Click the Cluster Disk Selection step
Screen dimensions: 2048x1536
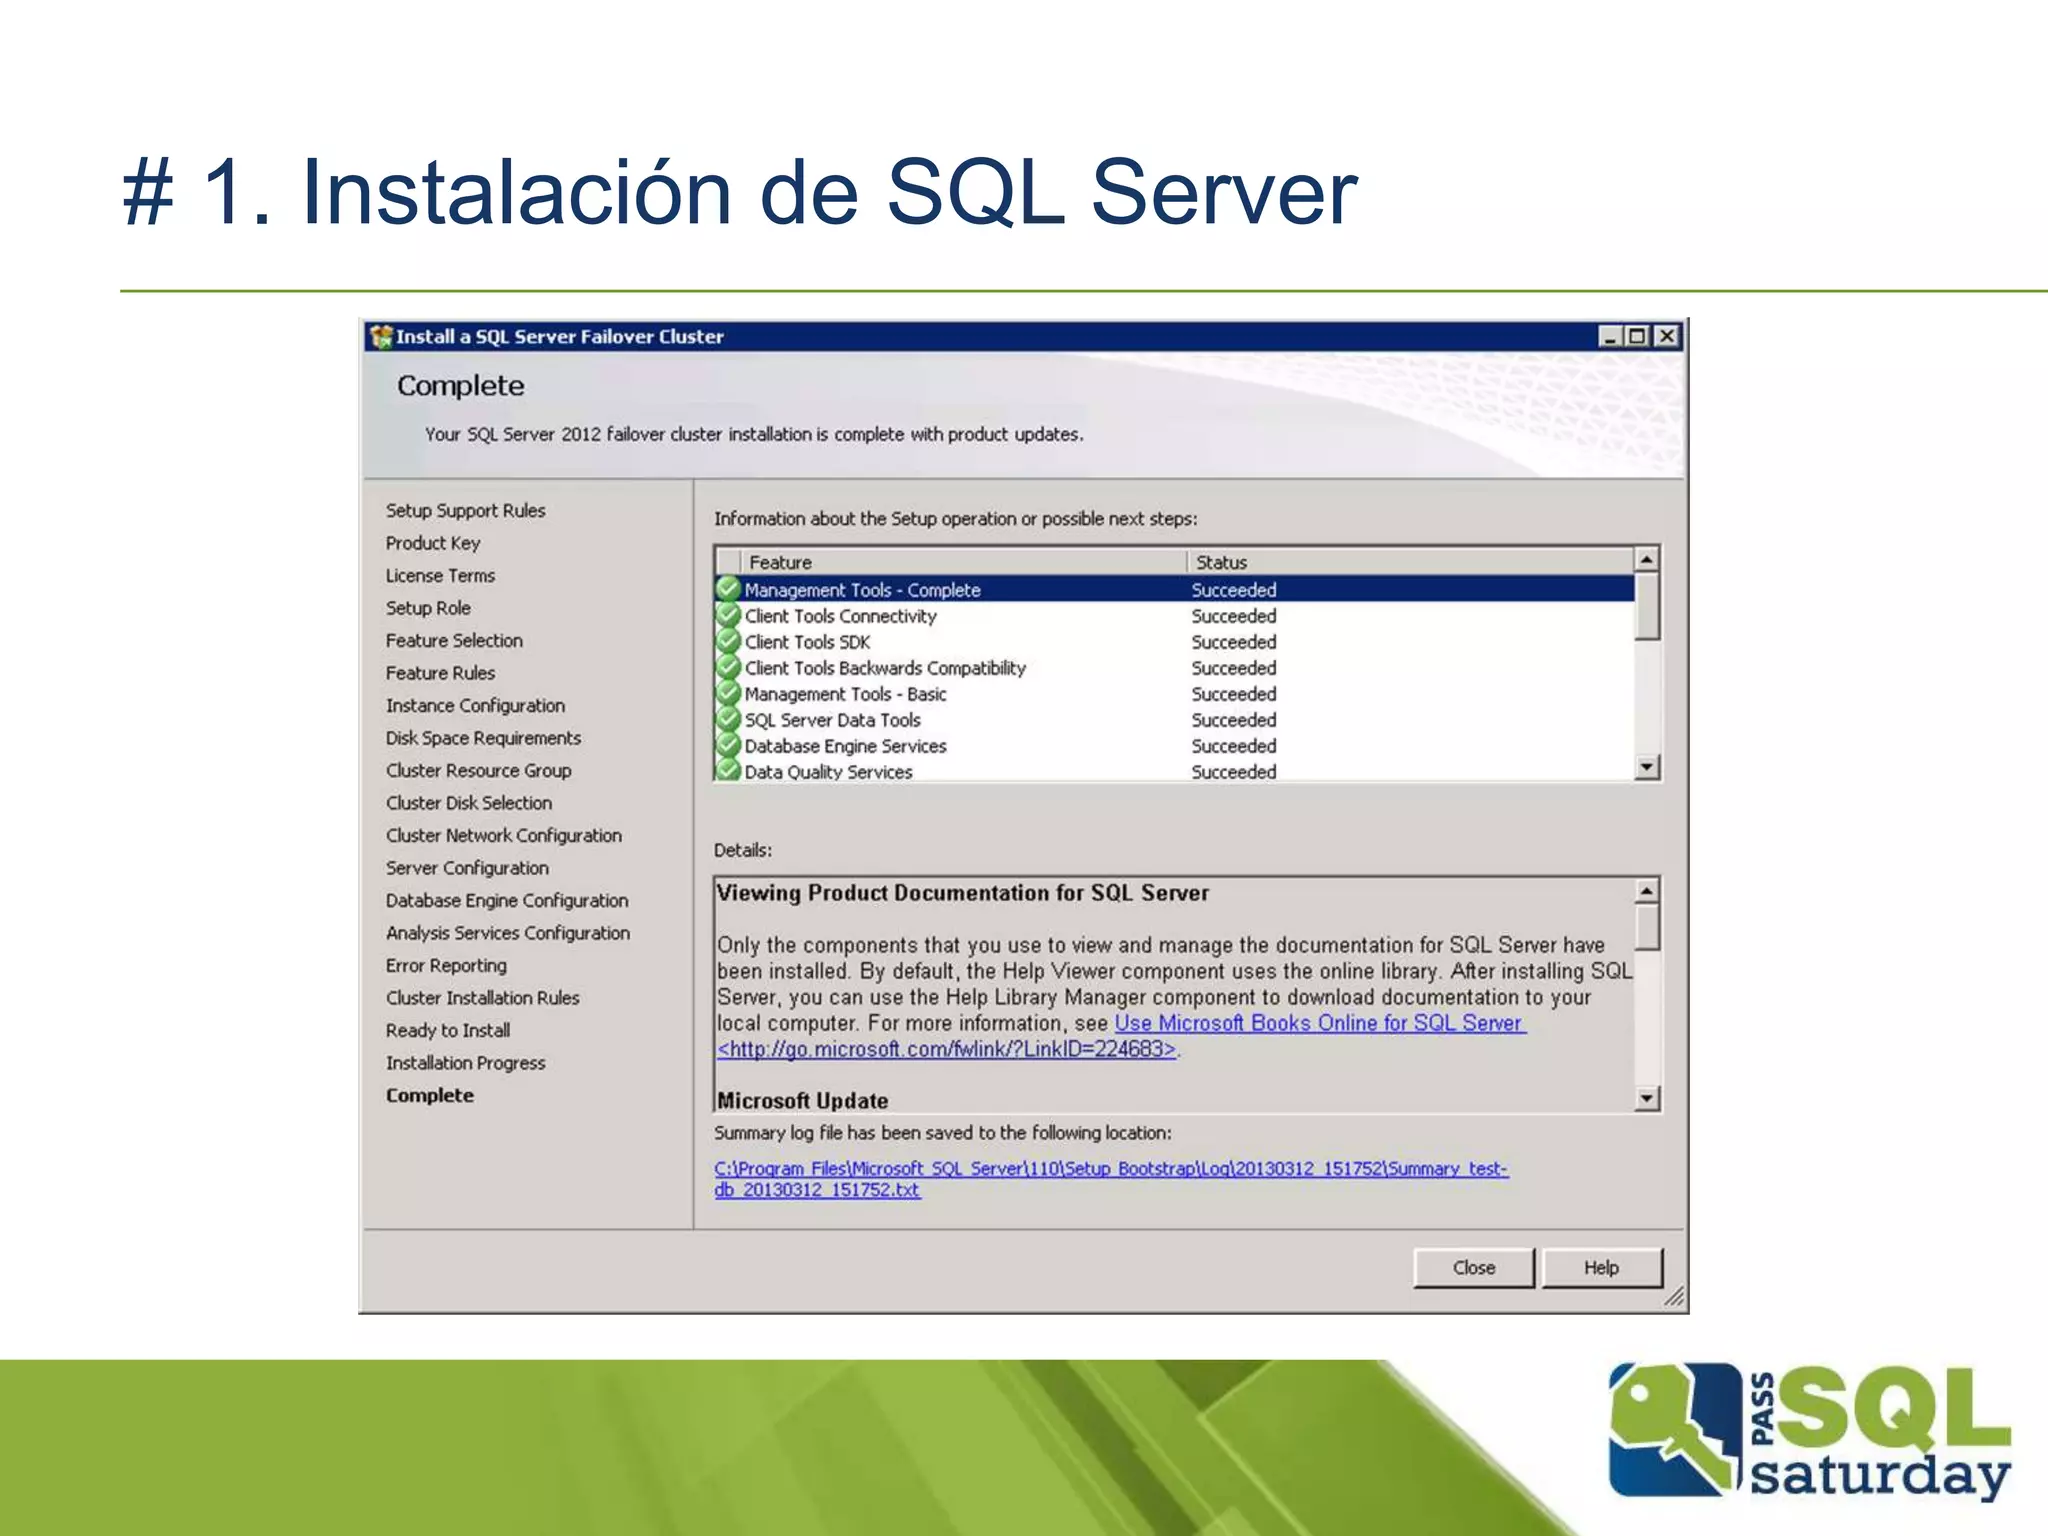468,803
